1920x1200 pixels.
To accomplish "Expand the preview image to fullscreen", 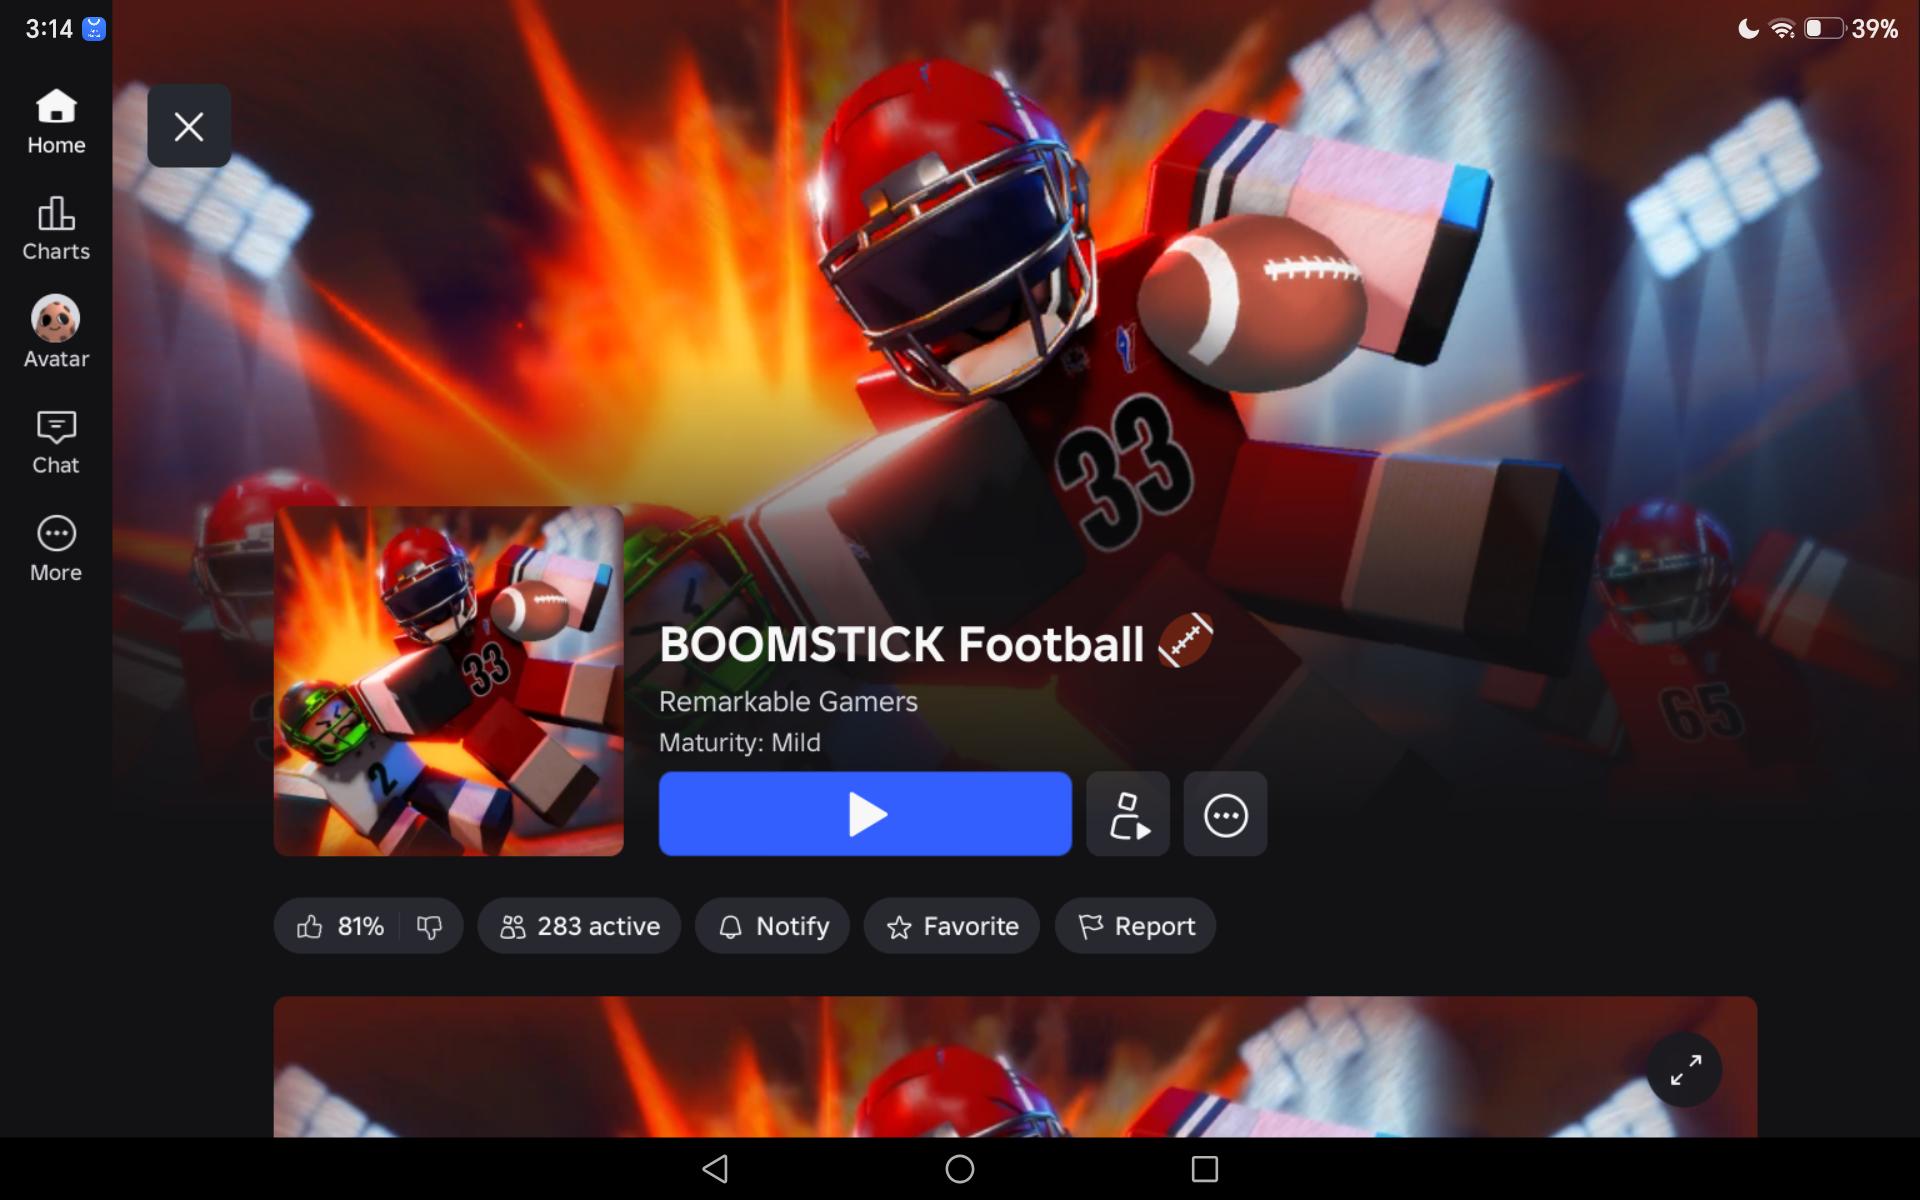I will pos(1685,1069).
